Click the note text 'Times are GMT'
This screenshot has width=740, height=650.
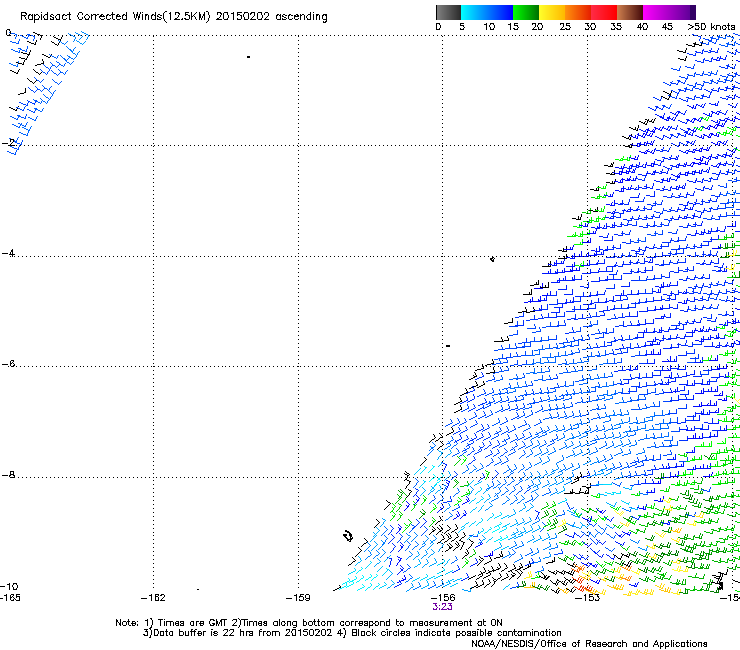(193, 623)
